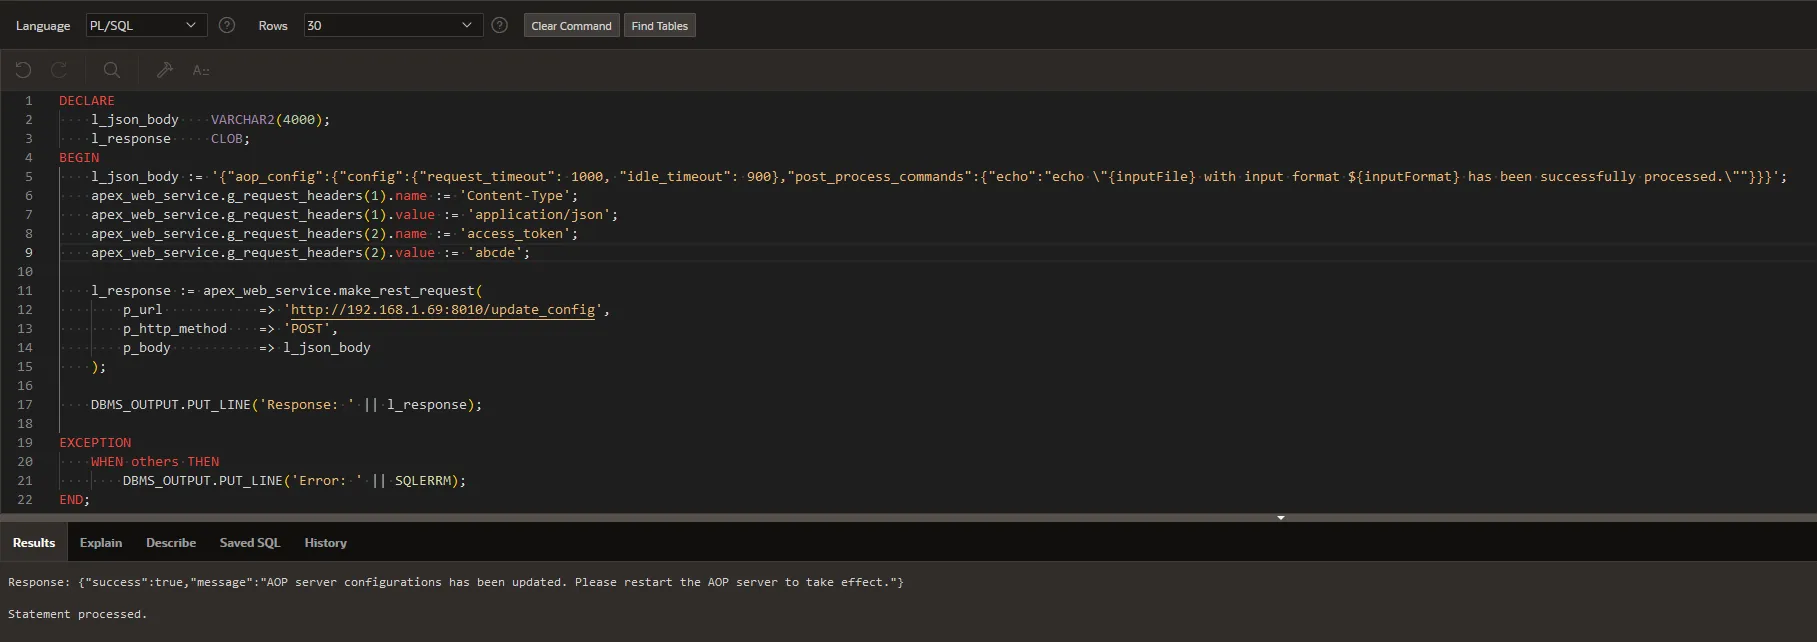Click SQLERRM on line 21
Screen dimensions: 1818x642
coord(423,481)
